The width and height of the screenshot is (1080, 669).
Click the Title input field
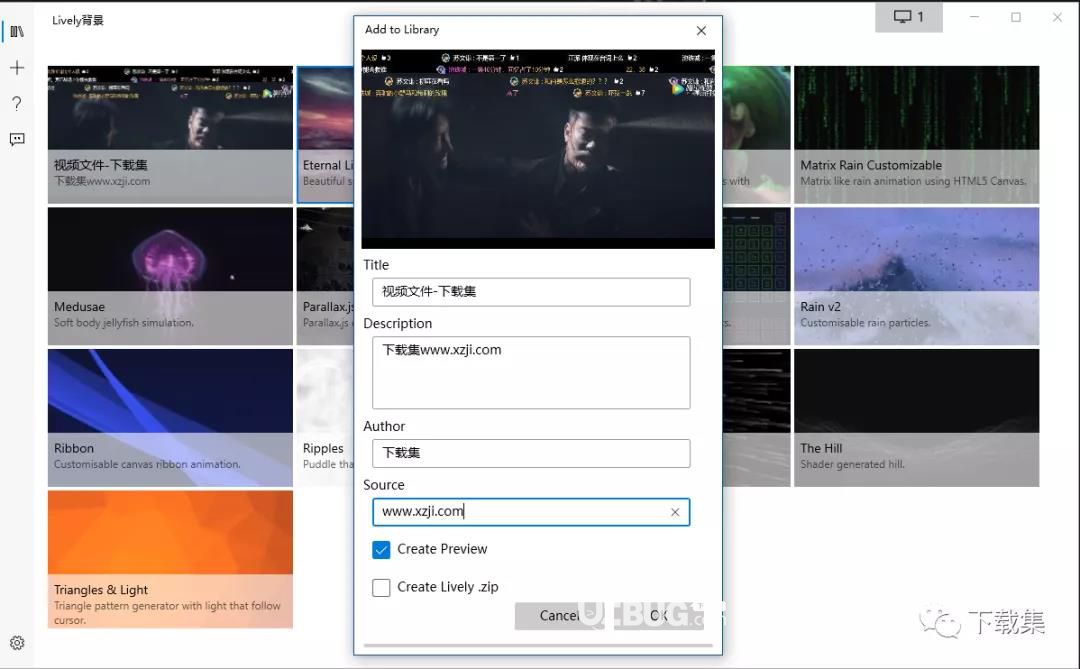[531, 292]
